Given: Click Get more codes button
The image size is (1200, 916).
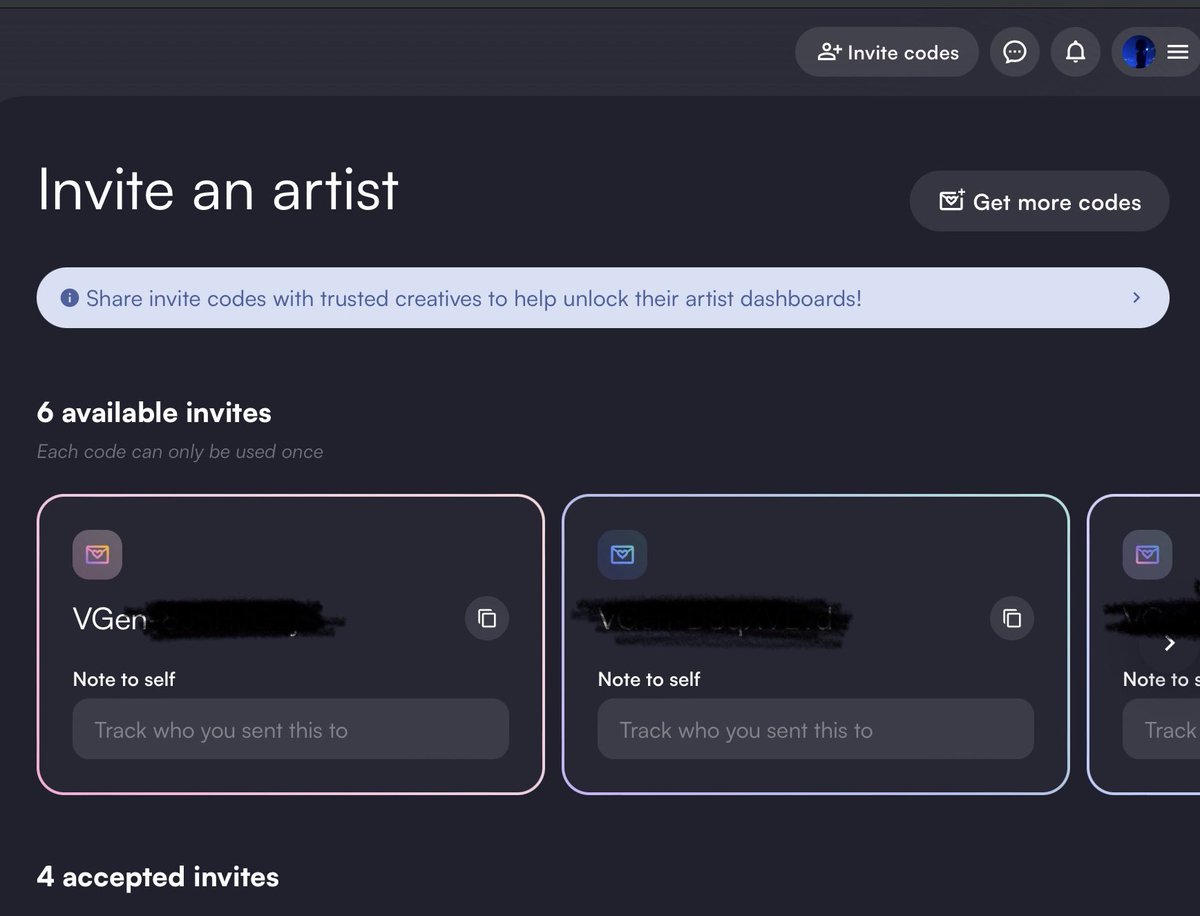Looking at the screenshot, I should pos(1039,201).
